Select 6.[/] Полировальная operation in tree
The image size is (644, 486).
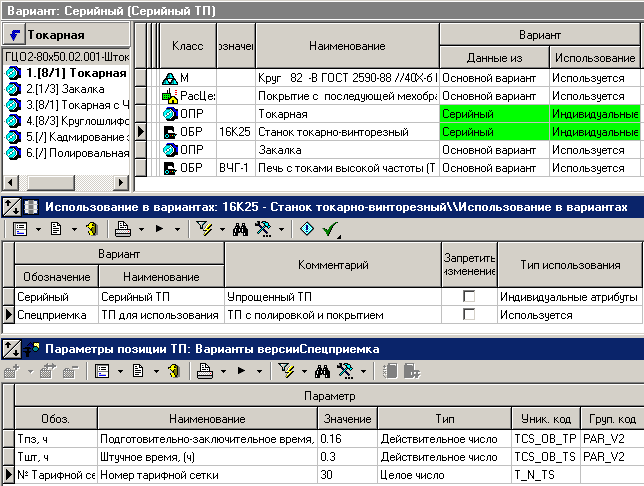click(x=77, y=153)
